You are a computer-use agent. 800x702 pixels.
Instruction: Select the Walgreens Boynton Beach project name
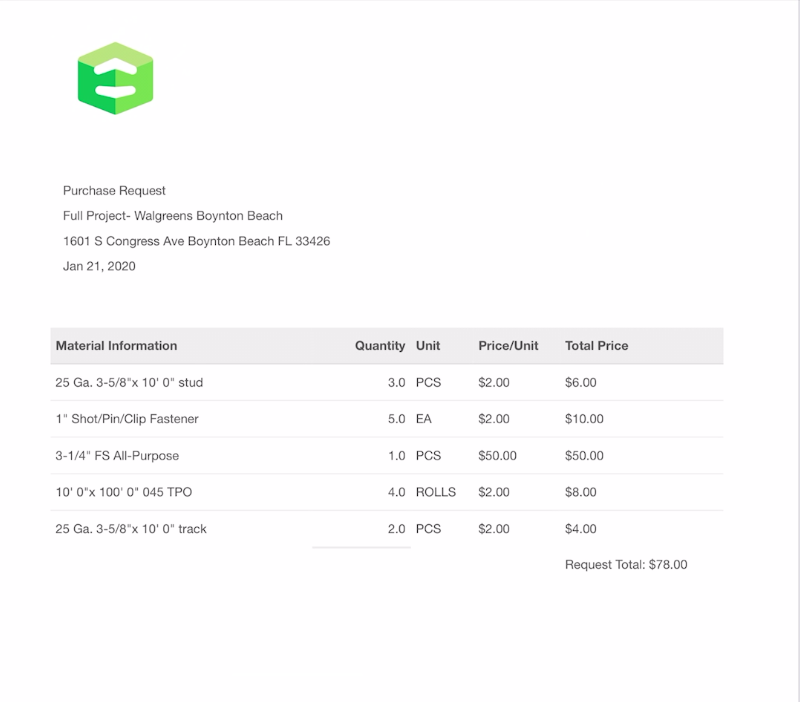pos(173,216)
